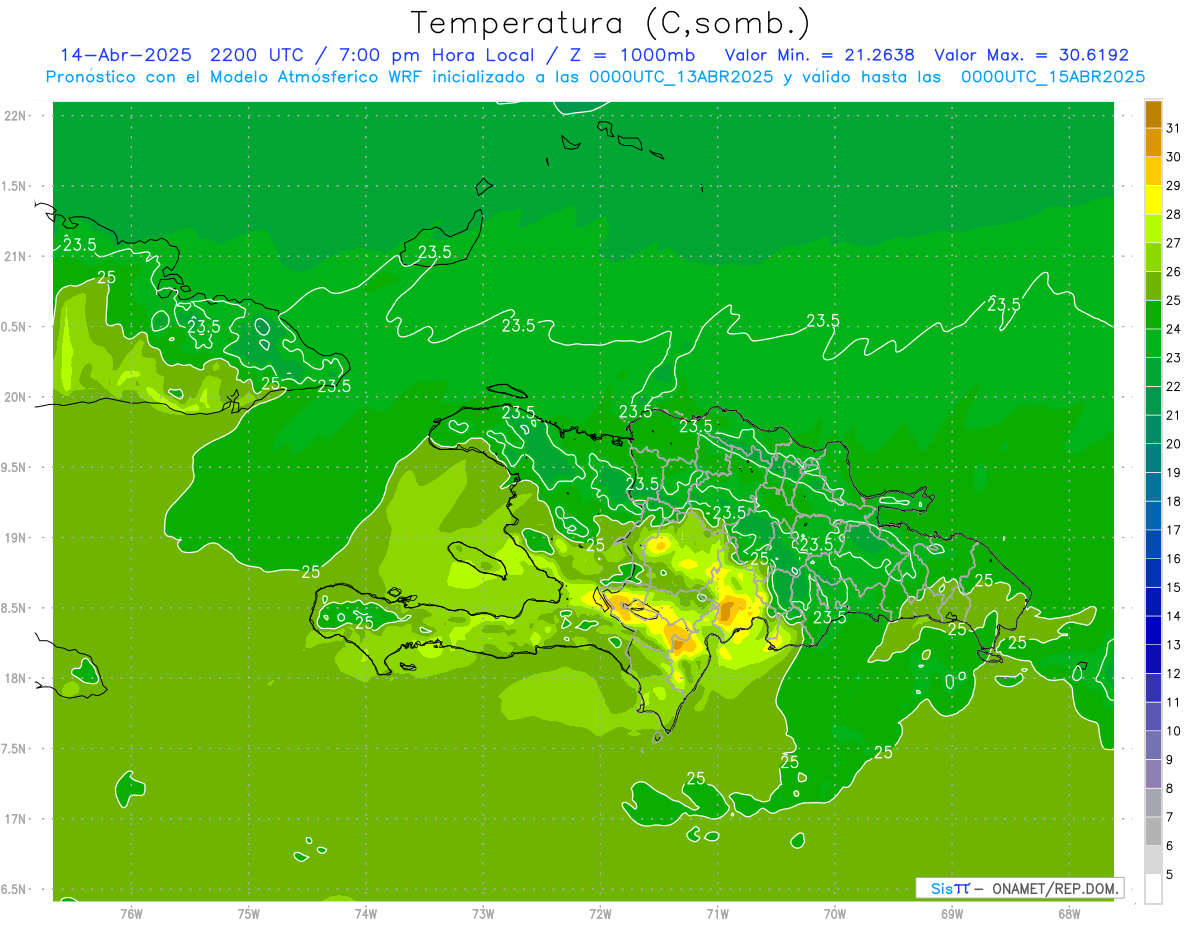
Task: Click the "73W" longitude axis label
Action: 483,913
